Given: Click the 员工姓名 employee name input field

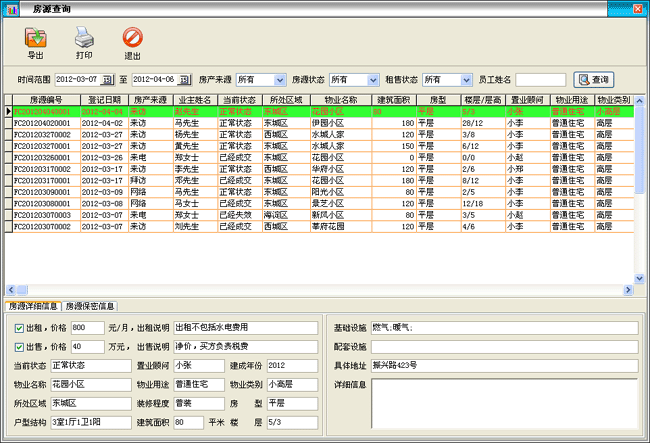Looking at the screenshot, I should tap(540, 79).
